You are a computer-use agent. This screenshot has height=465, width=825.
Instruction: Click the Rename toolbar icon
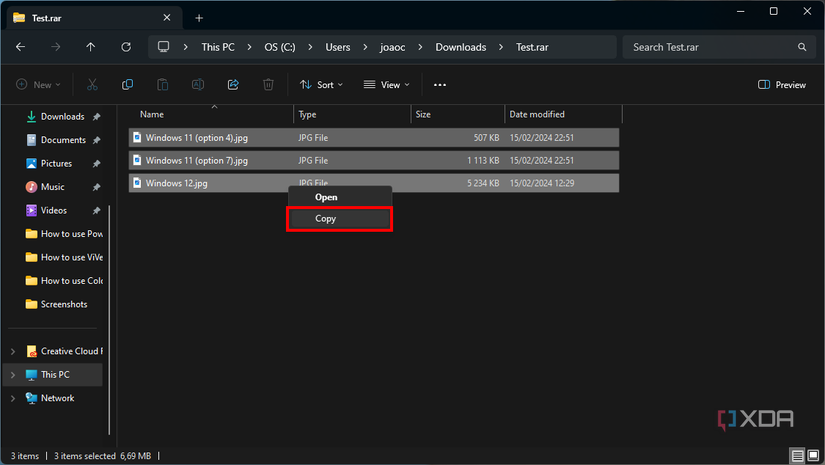pos(198,85)
